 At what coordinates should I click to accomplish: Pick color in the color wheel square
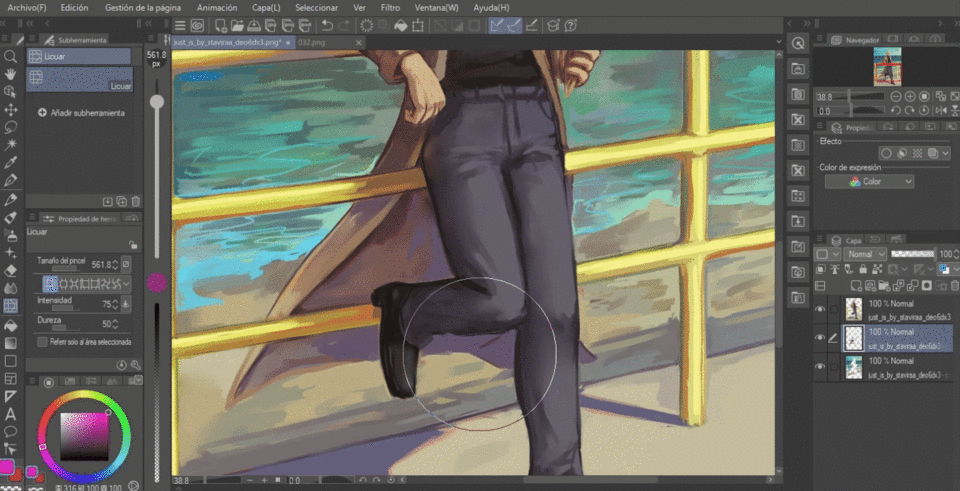[84, 437]
